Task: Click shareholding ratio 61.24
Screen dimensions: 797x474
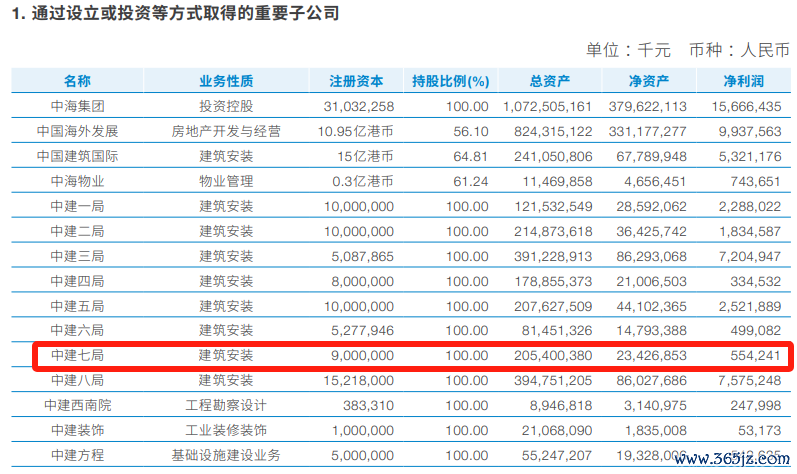Action: (x=471, y=181)
